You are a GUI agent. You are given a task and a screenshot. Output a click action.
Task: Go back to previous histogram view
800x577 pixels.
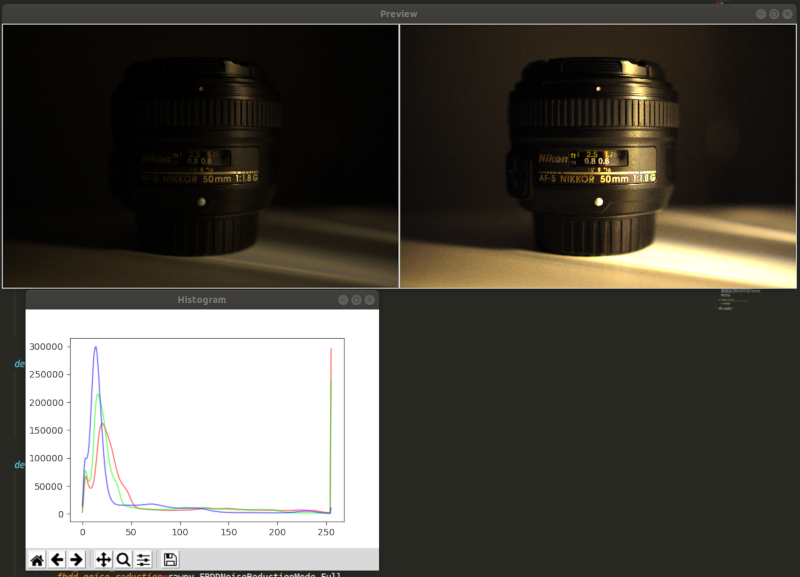coord(57,560)
